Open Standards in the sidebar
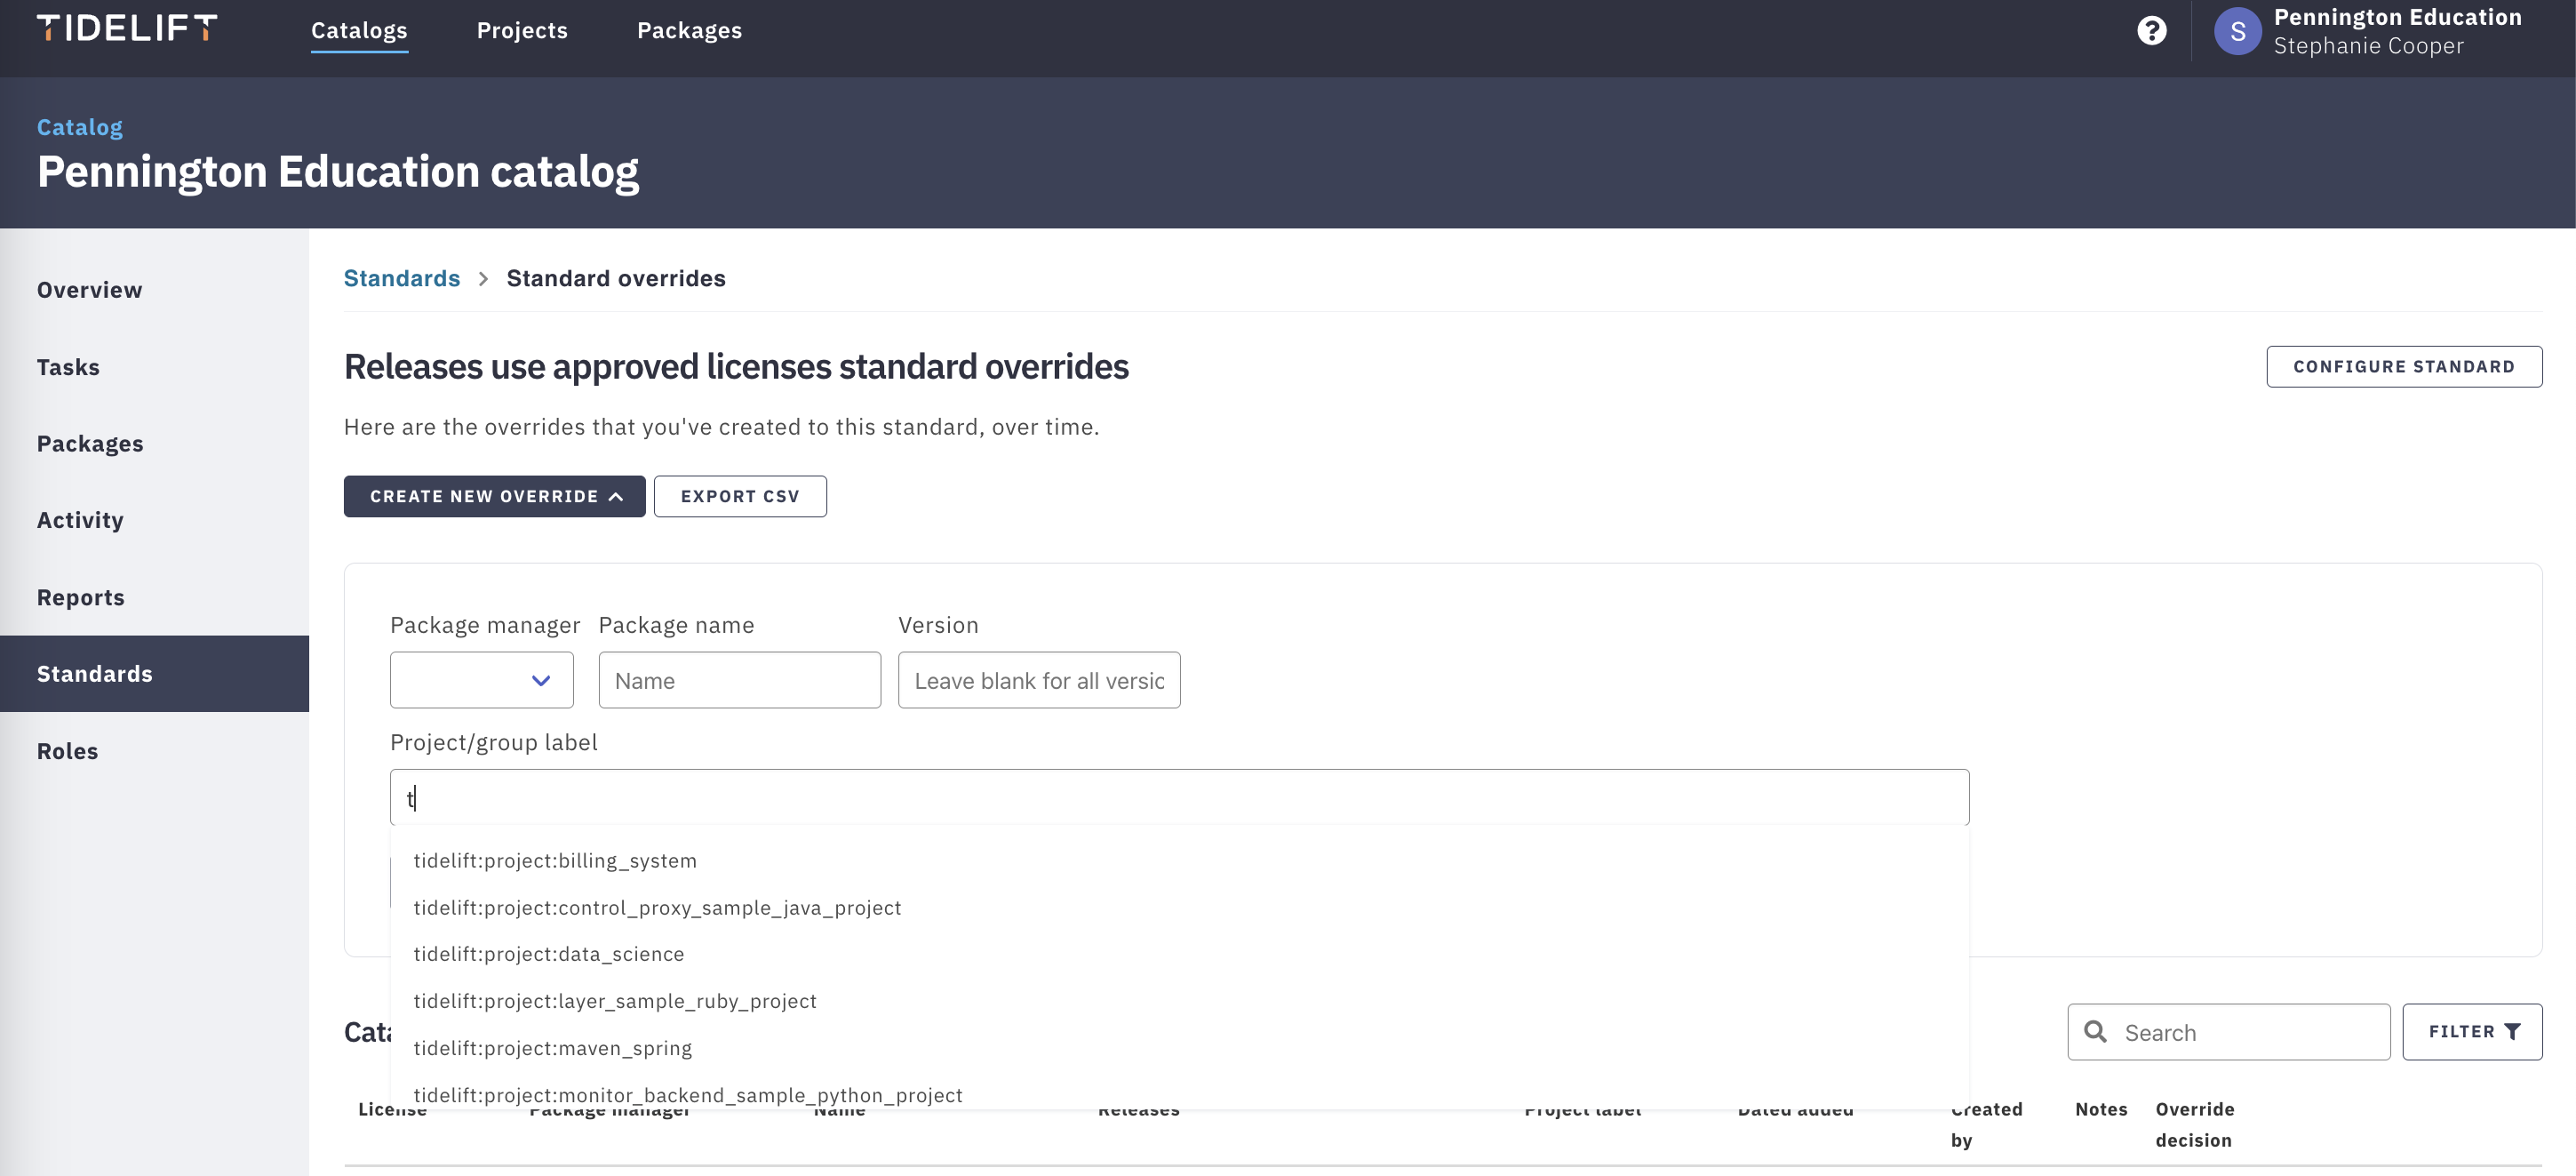Screen dimensions: 2576x1176 (154, 674)
